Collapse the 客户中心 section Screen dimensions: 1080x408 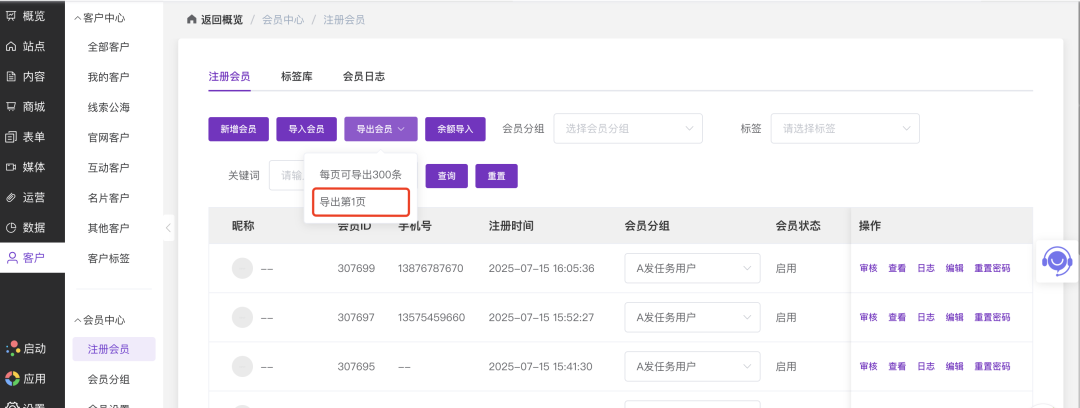pos(78,17)
